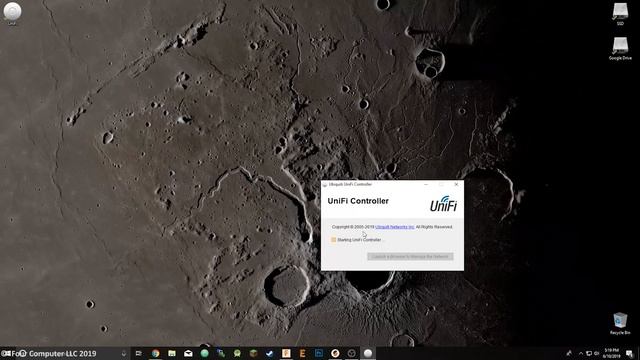Open Task View from the taskbar
The image size is (640, 360).
(139, 353)
